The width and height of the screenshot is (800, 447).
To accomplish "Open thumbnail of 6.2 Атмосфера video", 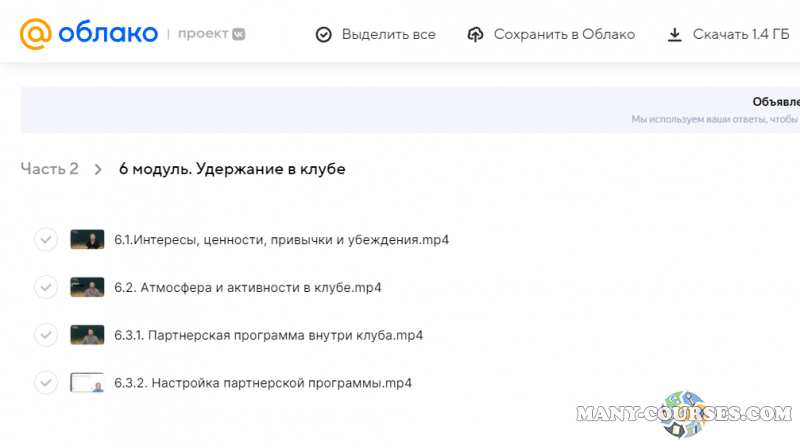I will [87, 287].
